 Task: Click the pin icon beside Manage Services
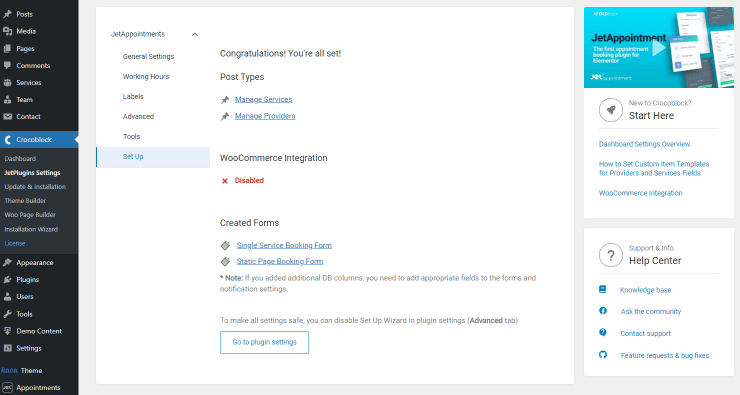[225, 100]
